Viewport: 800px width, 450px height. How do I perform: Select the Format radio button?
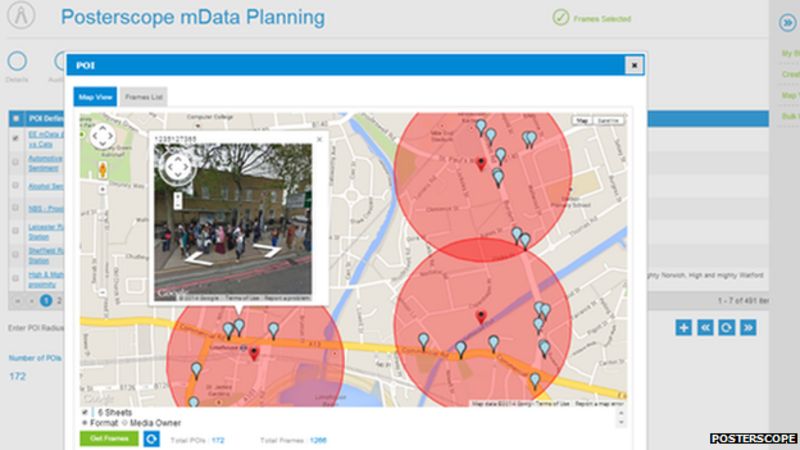click(x=85, y=423)
